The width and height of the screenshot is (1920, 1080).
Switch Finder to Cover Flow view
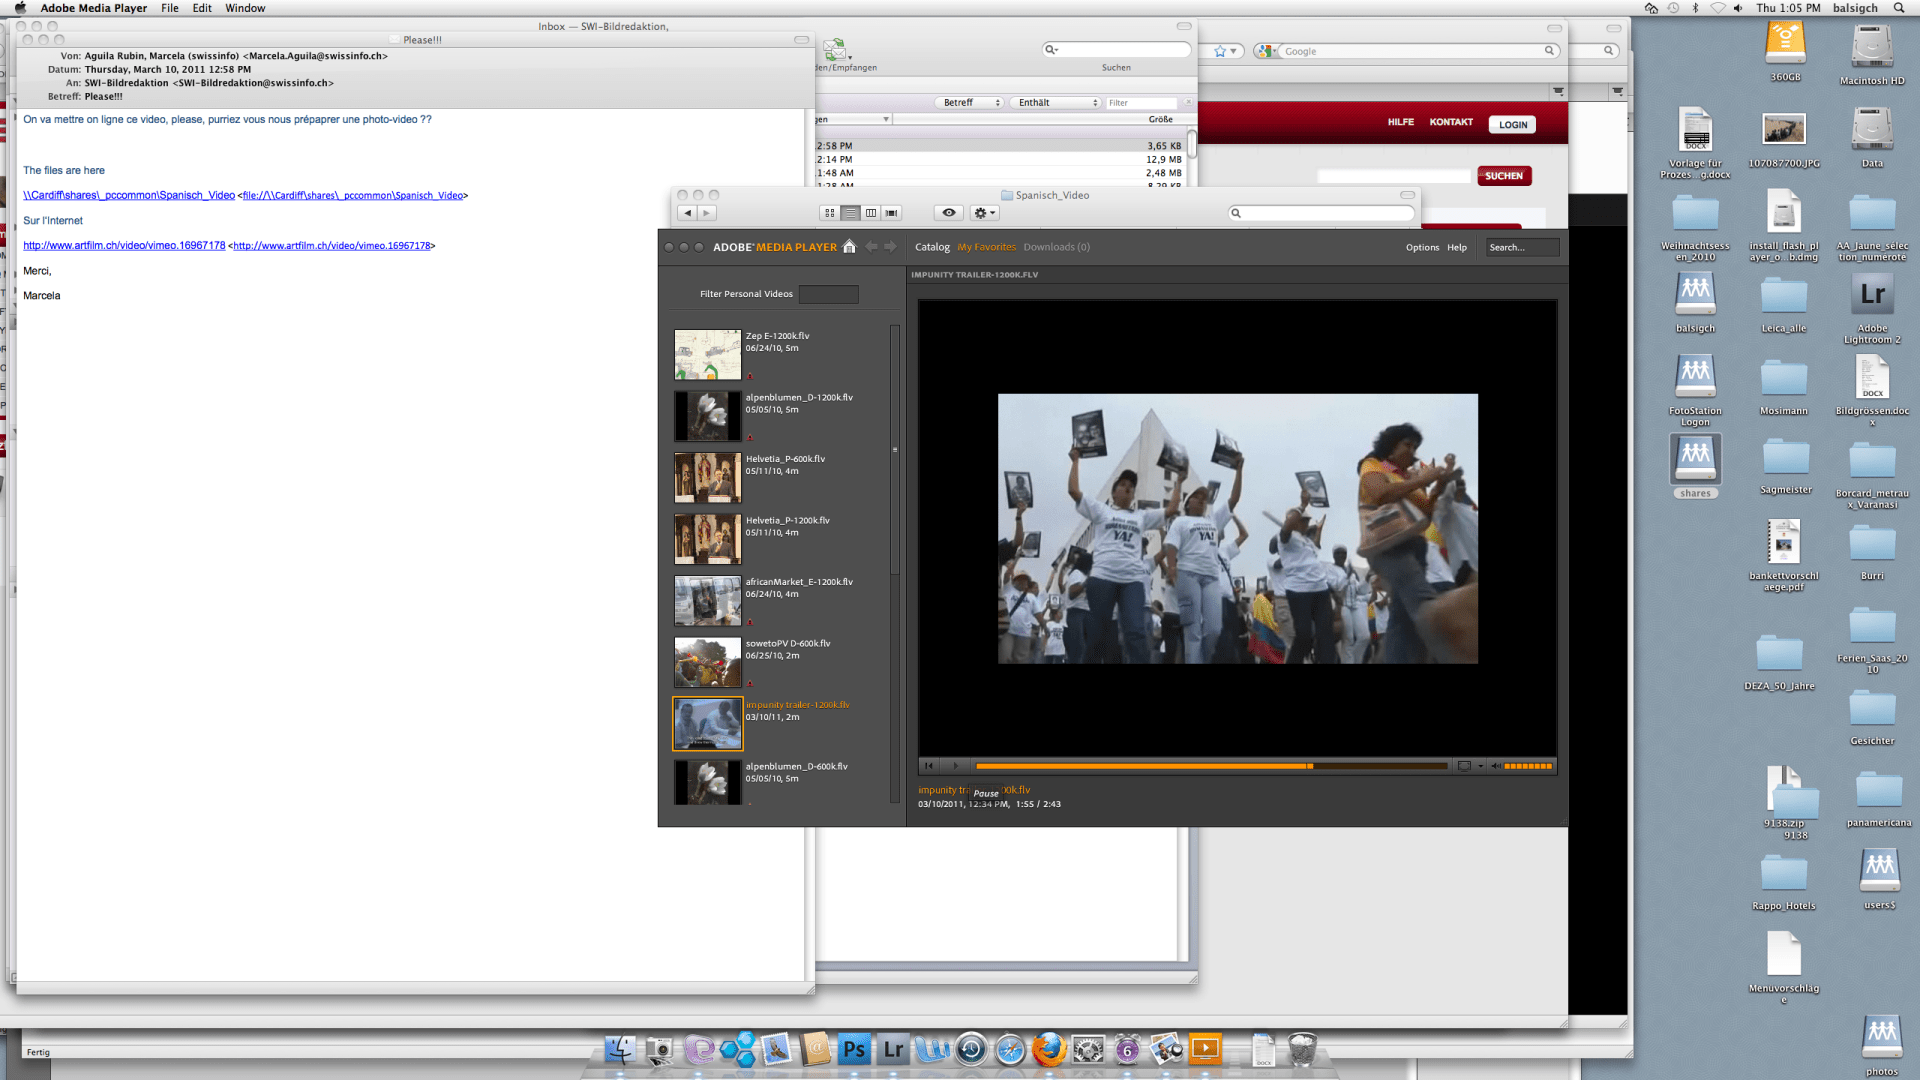[891, 213]
